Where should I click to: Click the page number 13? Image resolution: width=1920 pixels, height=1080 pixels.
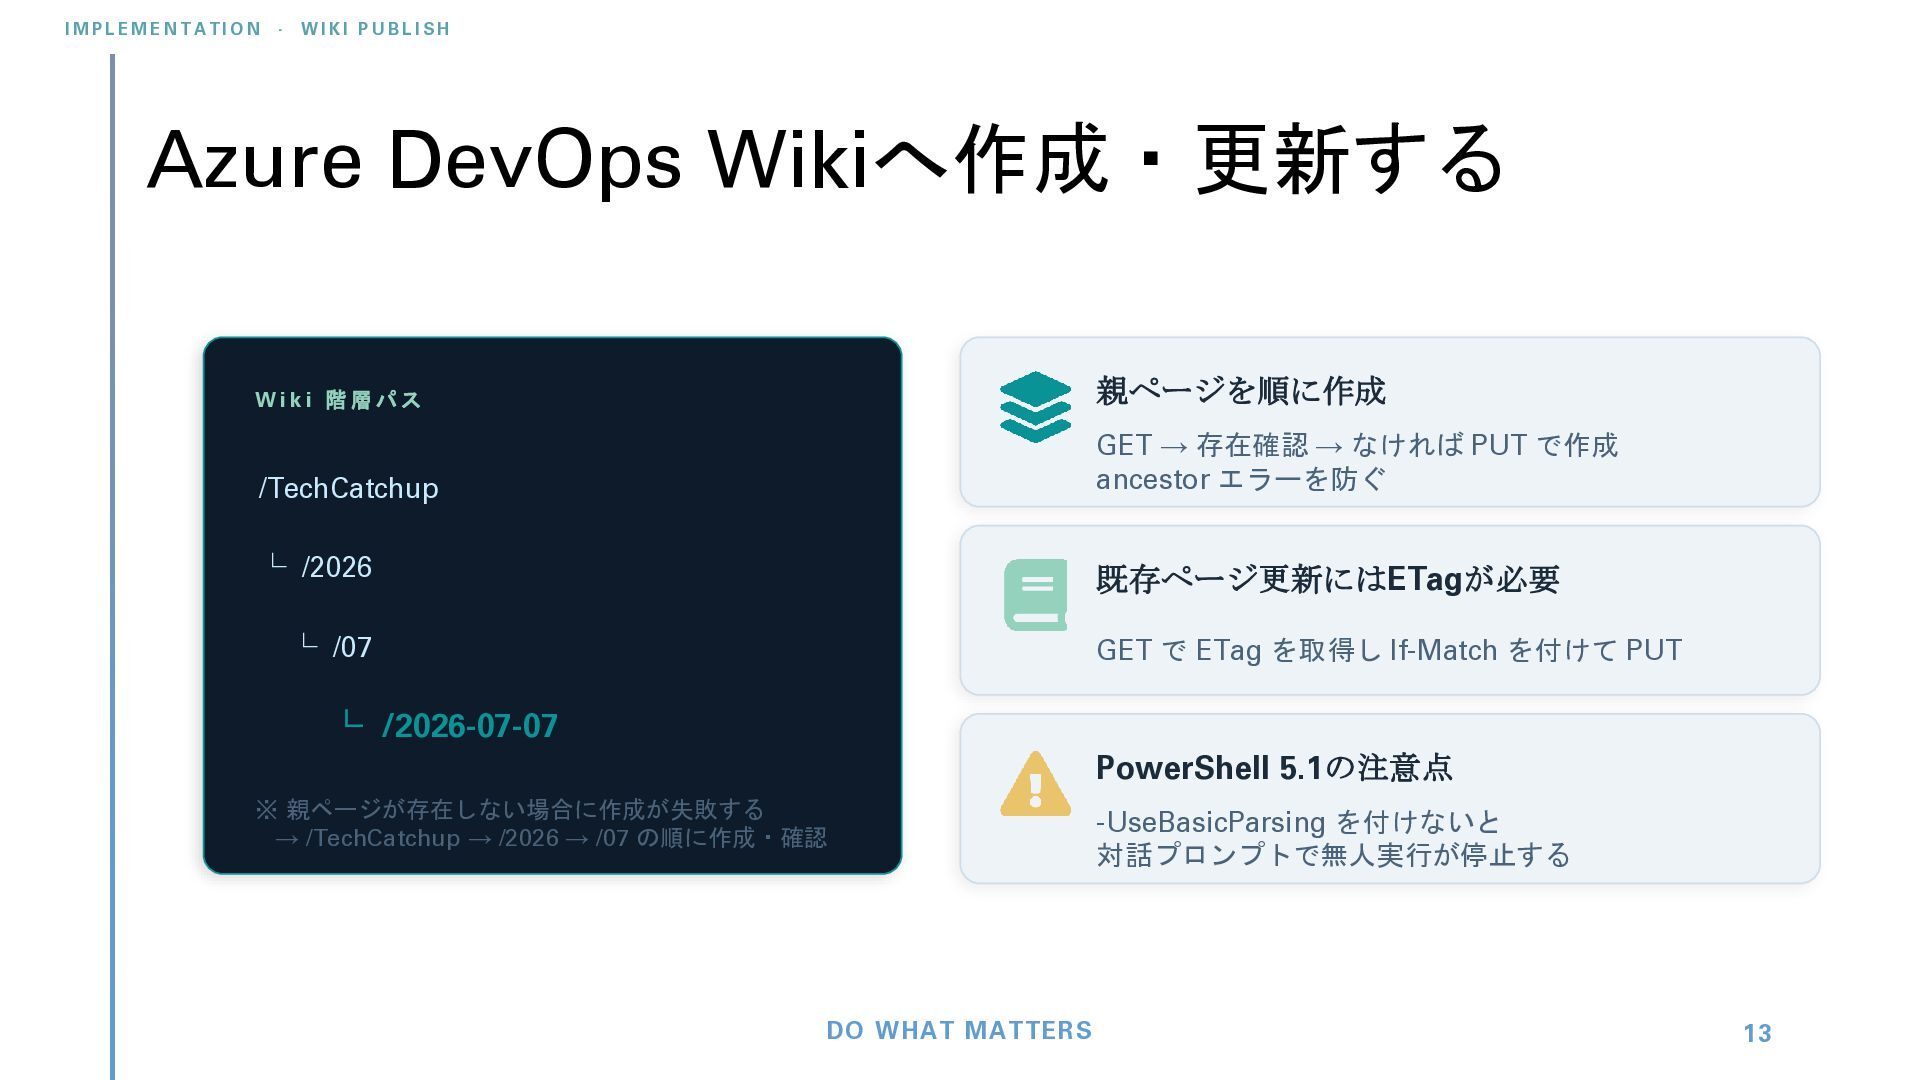(x=1757, y=1033)
